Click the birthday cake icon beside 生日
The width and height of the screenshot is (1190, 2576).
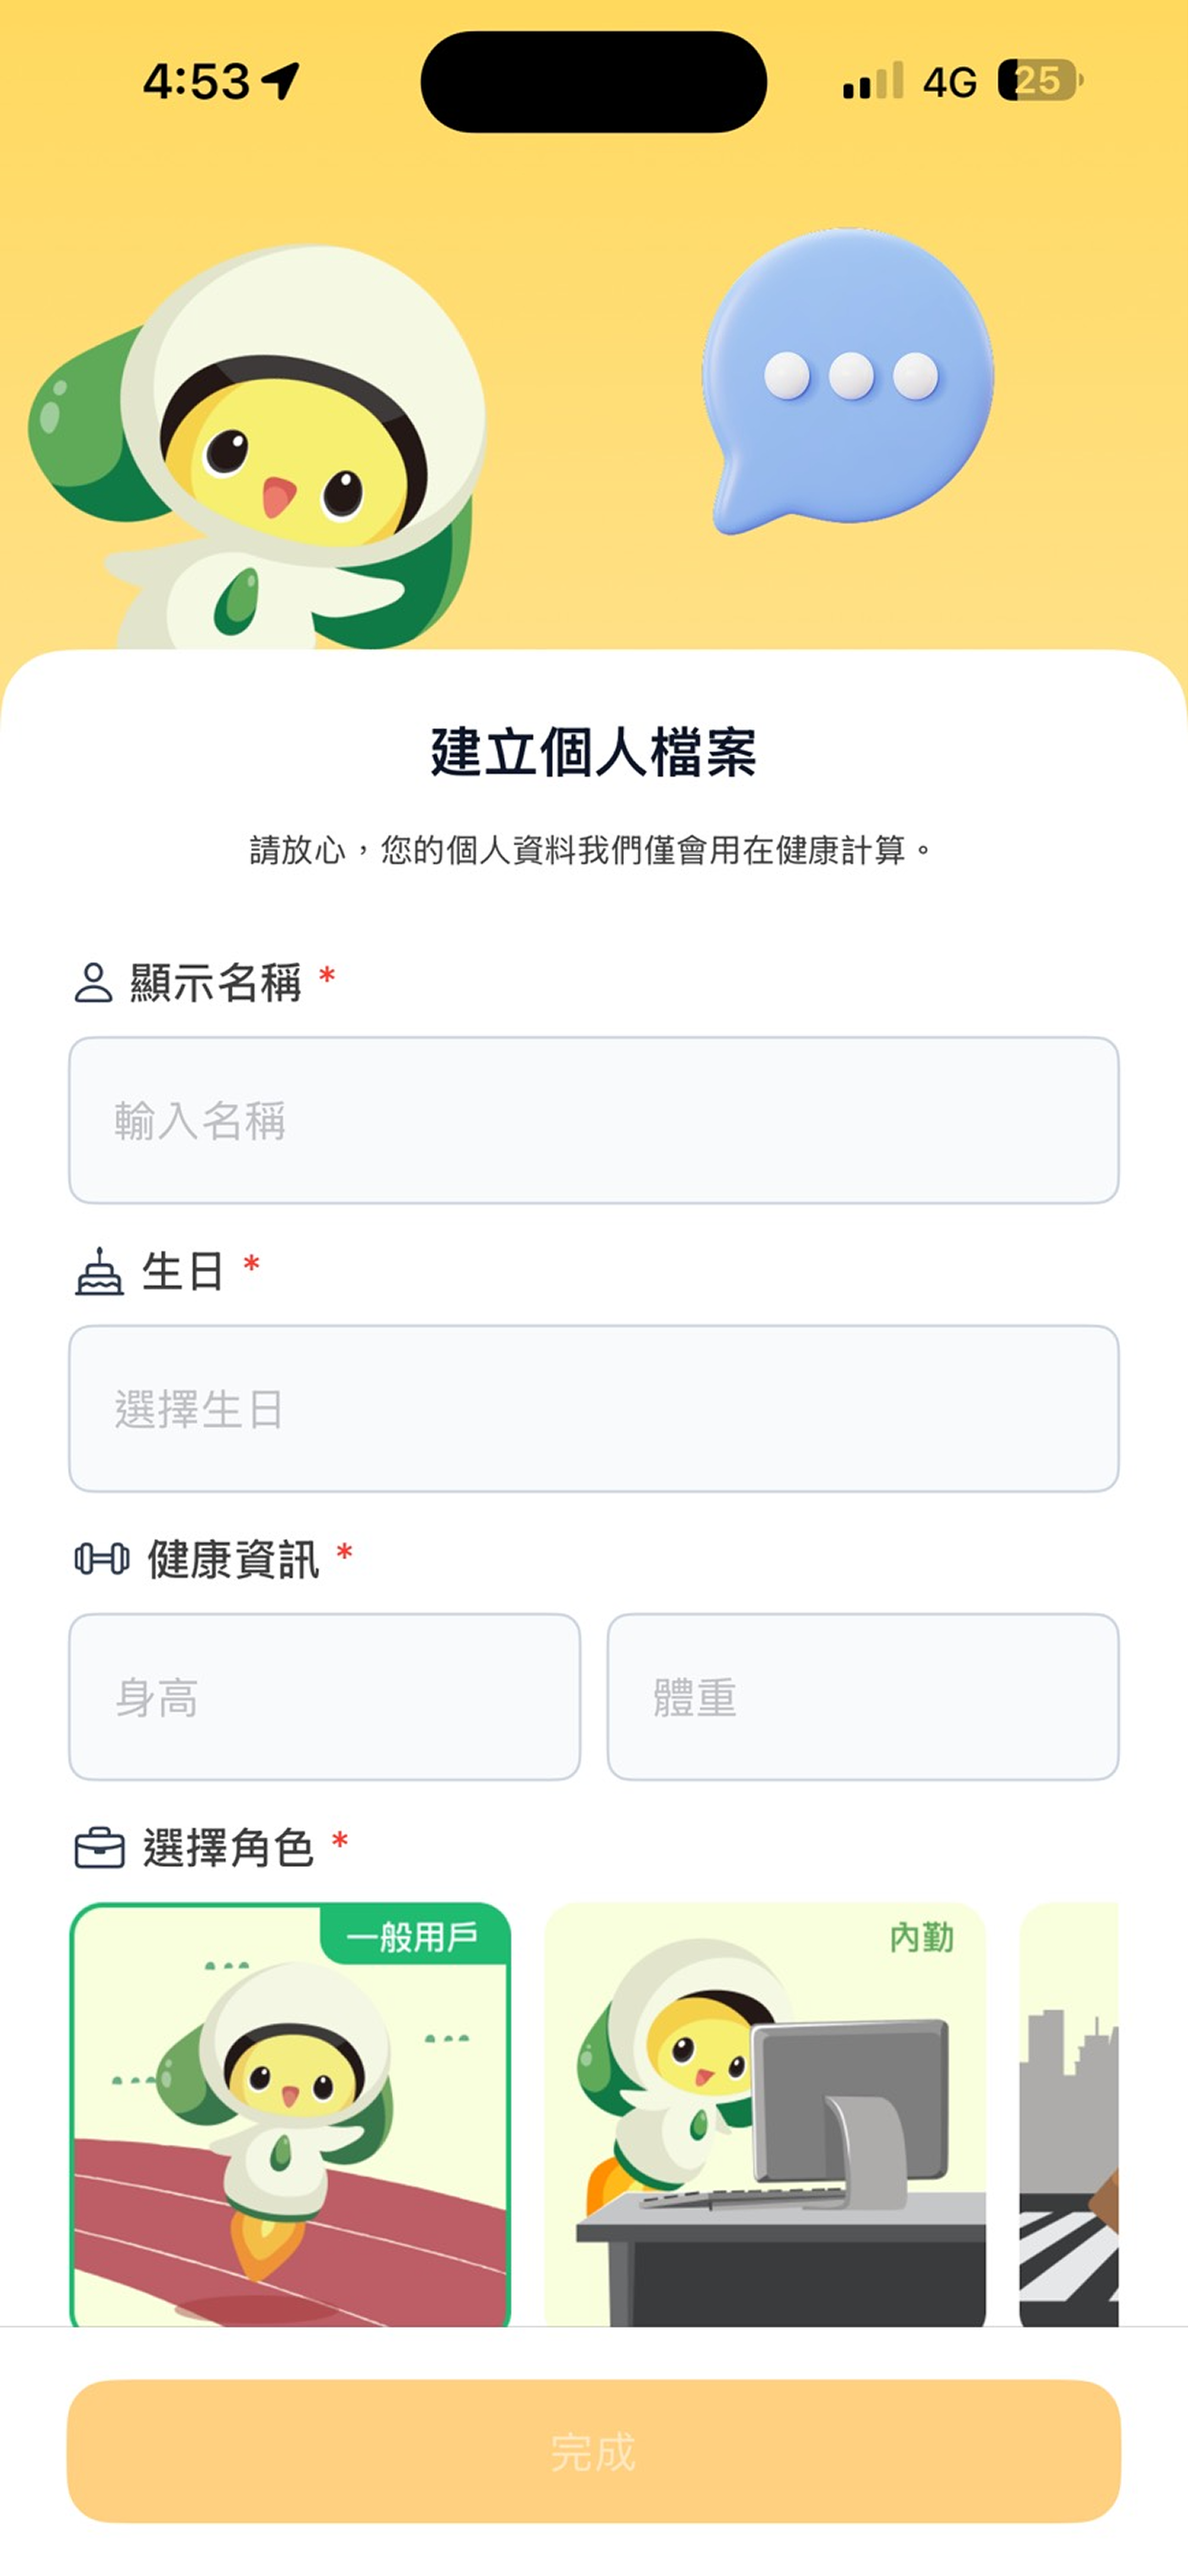[99, 1272]
